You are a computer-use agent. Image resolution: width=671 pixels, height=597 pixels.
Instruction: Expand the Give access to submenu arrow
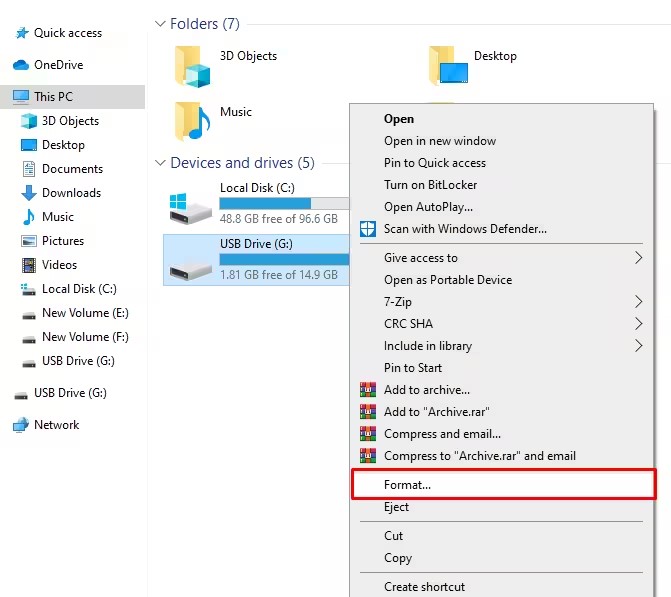tap(639, 258)
